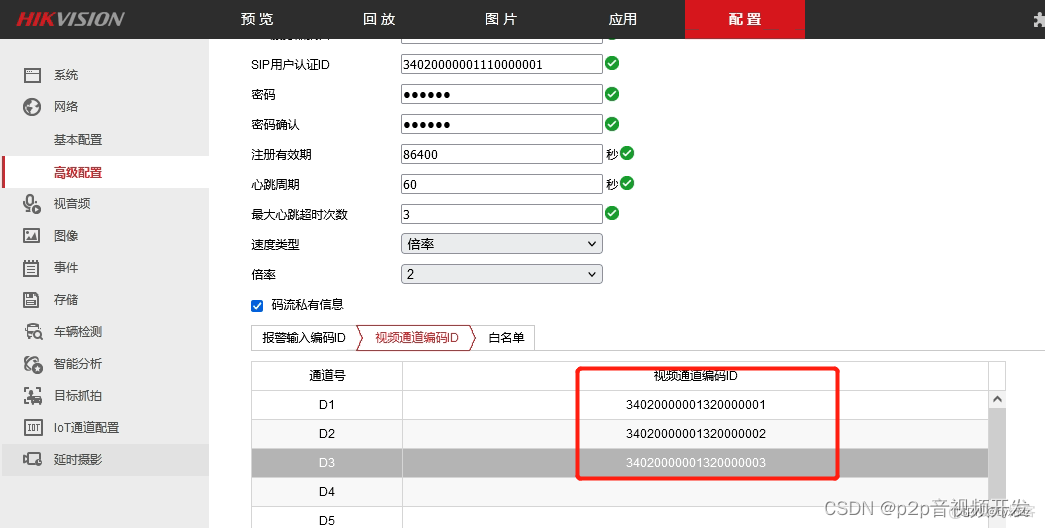
Task: Select the D2 channel row
Action: point(620,434)
